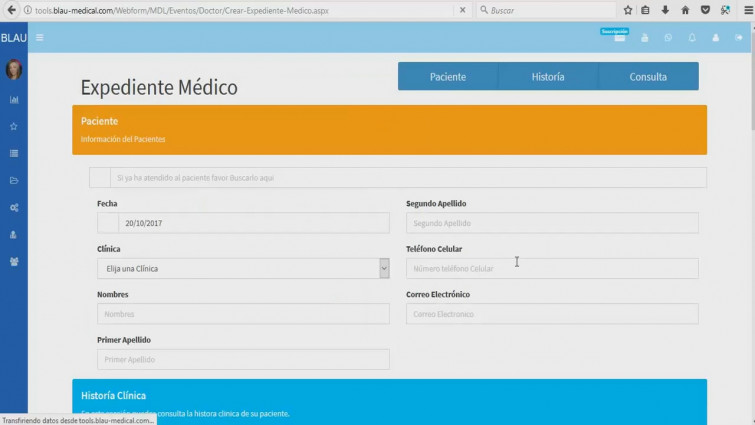Screen dimensions: 755x425
Task: Click the Teléfono Celular input field
Action: [552, 268]
